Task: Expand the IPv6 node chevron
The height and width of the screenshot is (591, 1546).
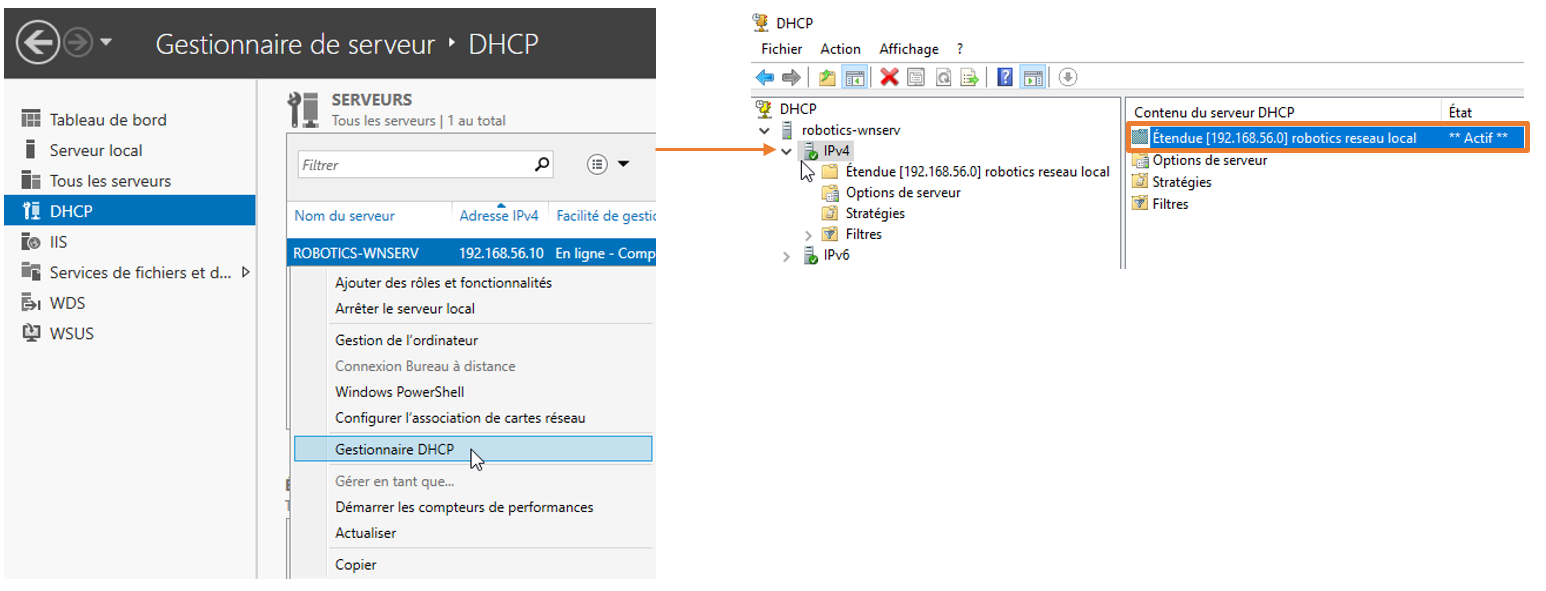Action: point(787,256)
